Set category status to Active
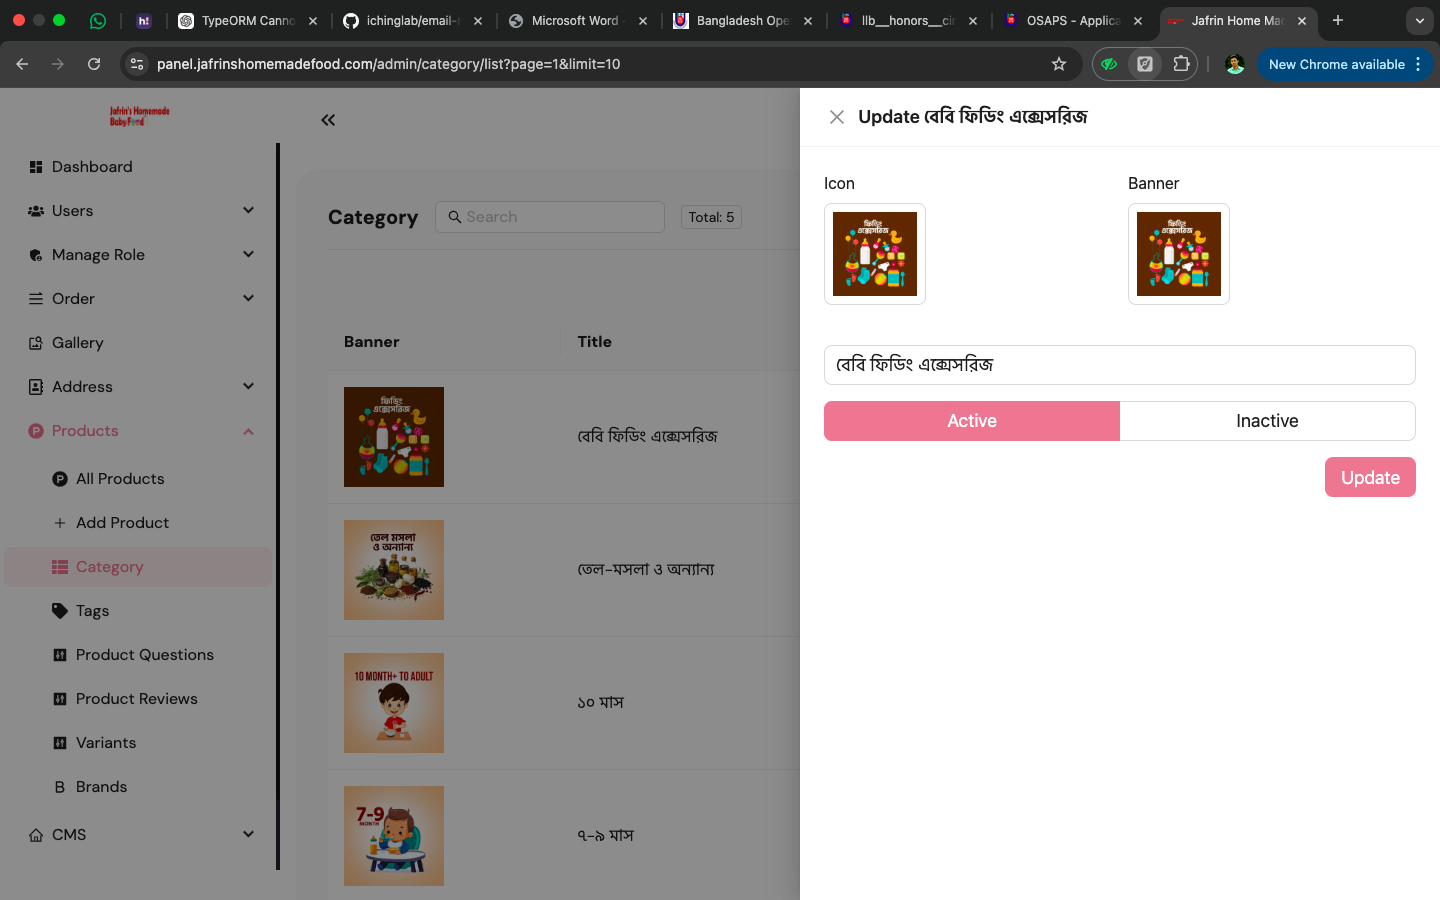Screen dimensions: 1440x900 (x=971, y=421)
